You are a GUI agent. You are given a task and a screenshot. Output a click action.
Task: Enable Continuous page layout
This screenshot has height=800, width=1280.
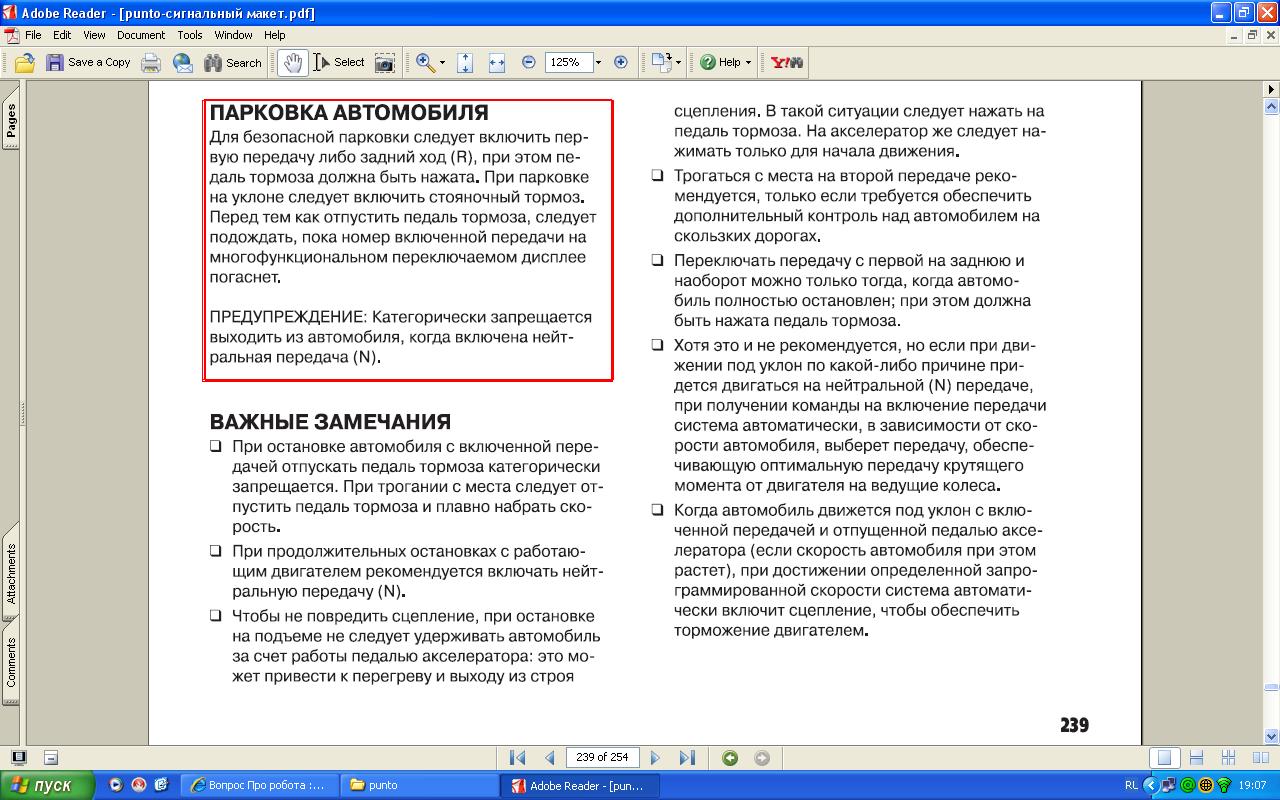tap(1196, 758)
